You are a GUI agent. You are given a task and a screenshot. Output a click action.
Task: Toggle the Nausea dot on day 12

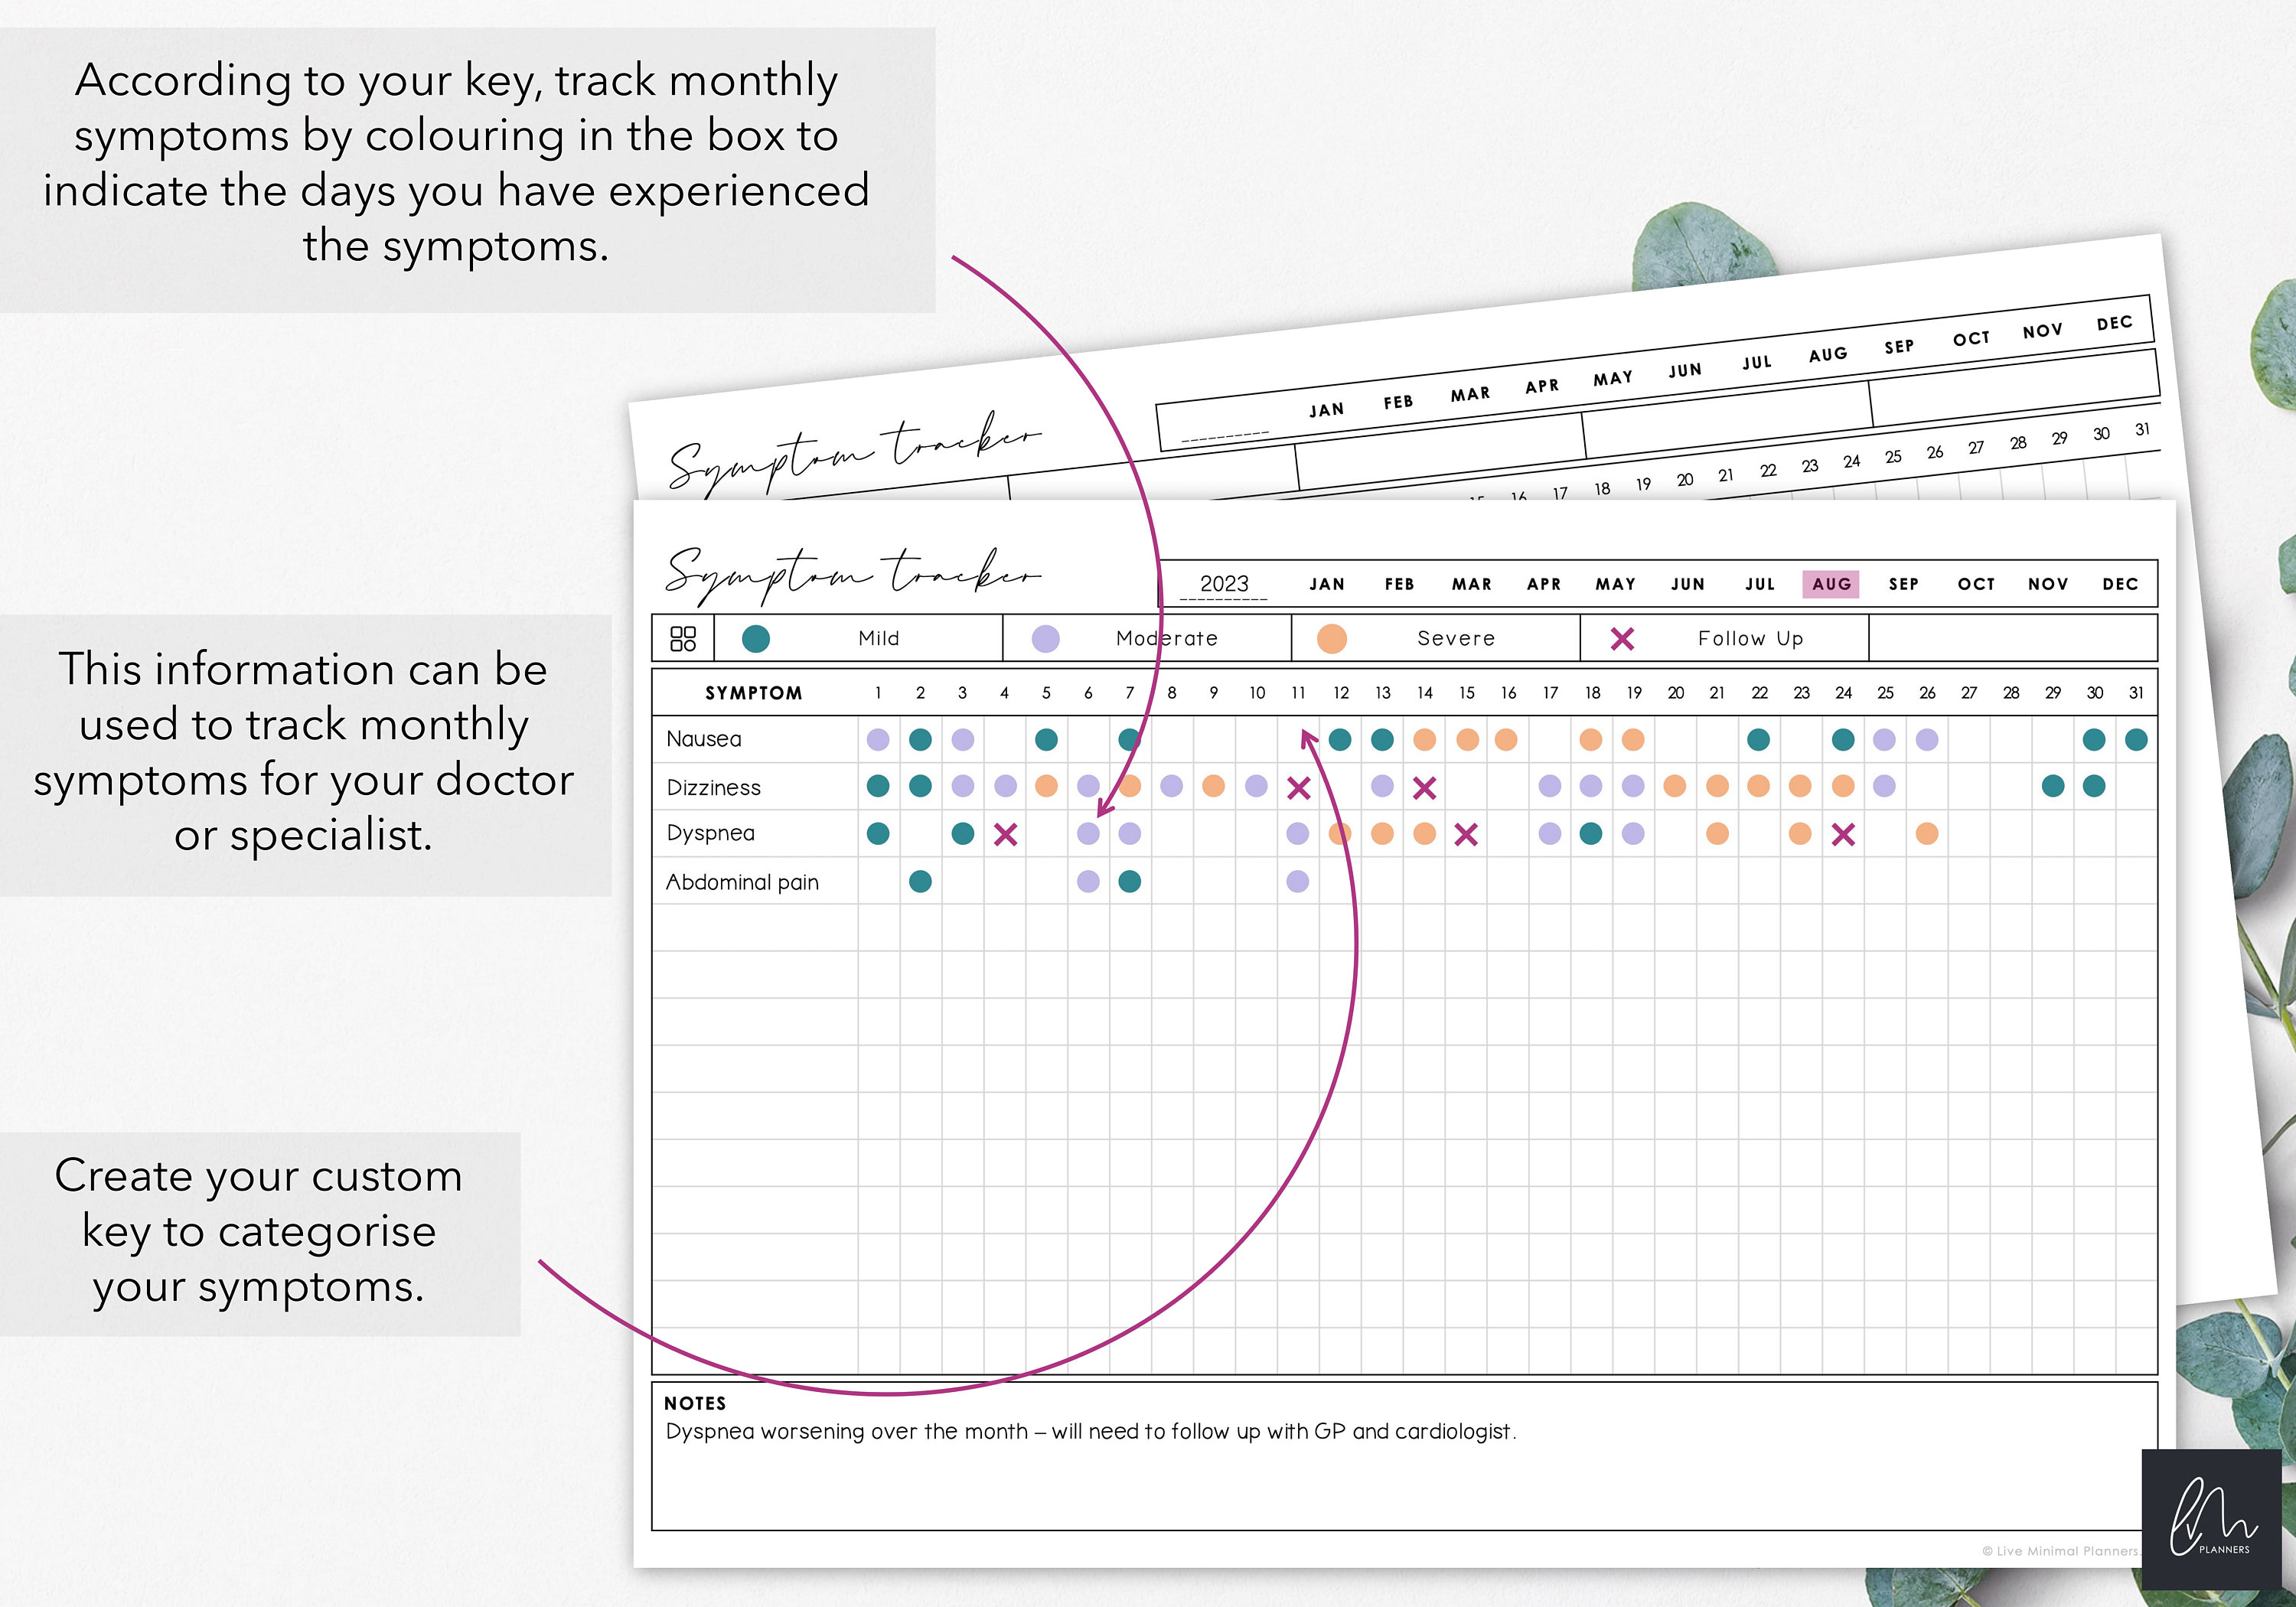tap(1341, 740)
